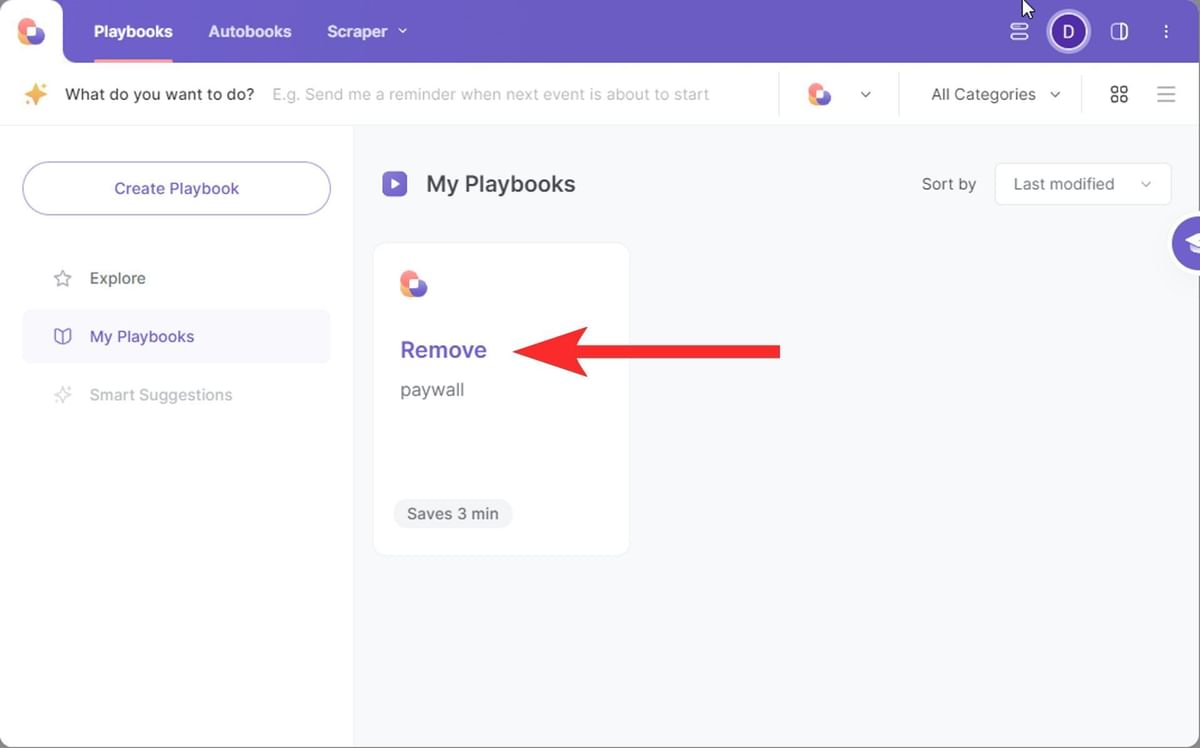Click the sparkle icon beside 'What do you want to do?'
The width and height of the screenshot is (1200, 748).
(37, 93)
